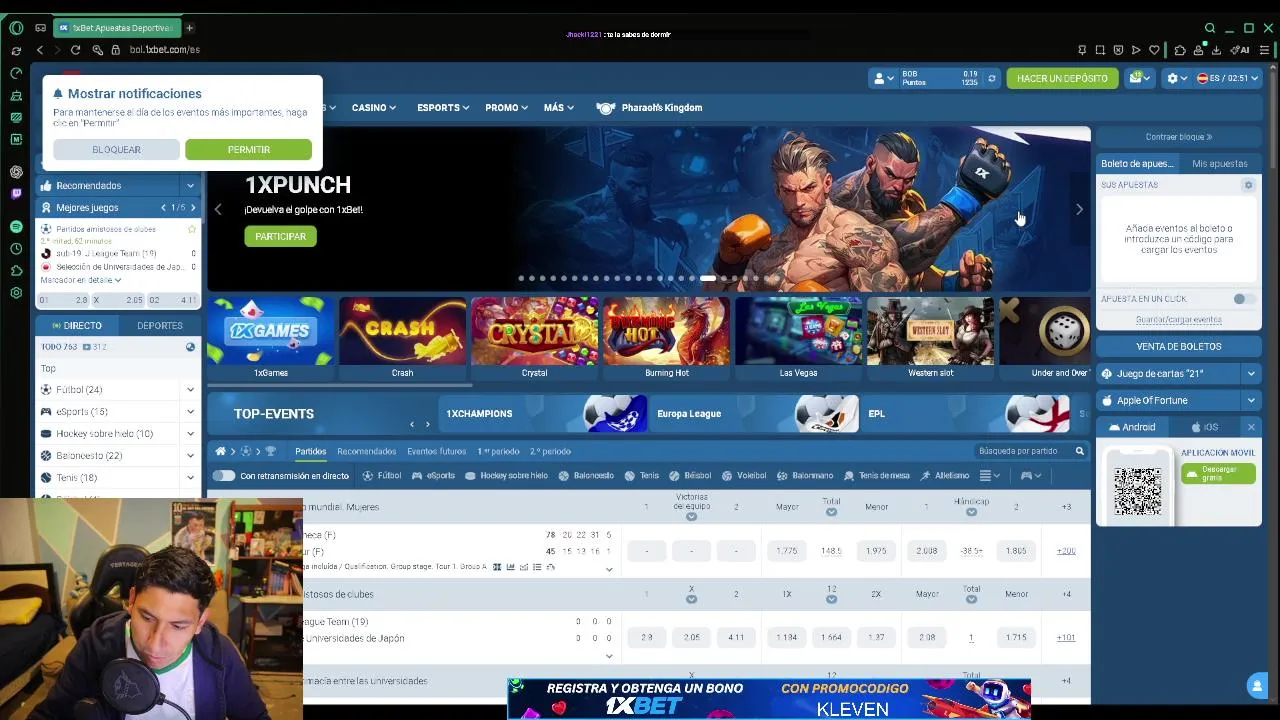Open the bet slip settings gear
Screen dimensions: 1280x720
(x=1248, y=185)
